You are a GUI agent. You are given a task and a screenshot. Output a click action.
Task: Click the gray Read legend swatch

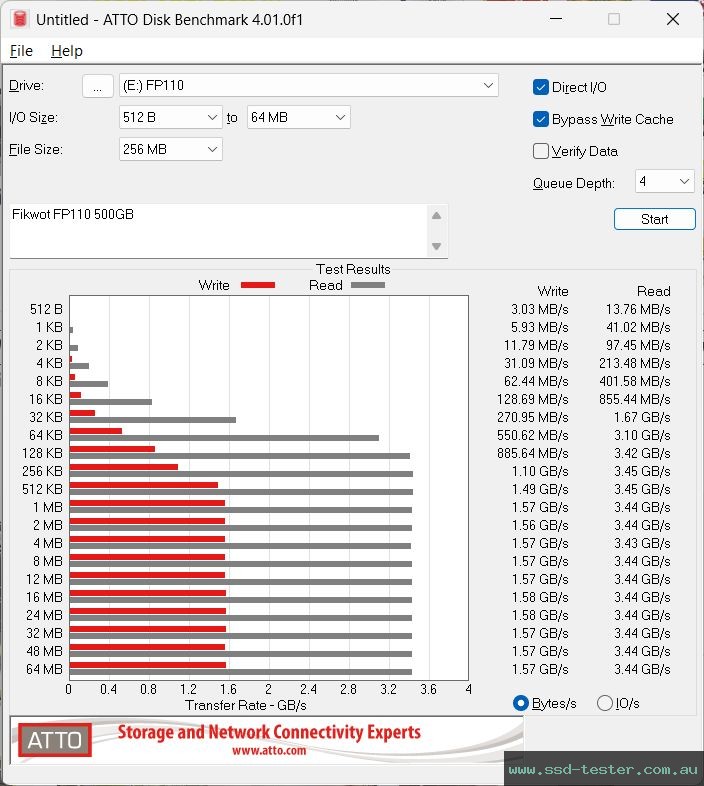click(x=368, y=285)
